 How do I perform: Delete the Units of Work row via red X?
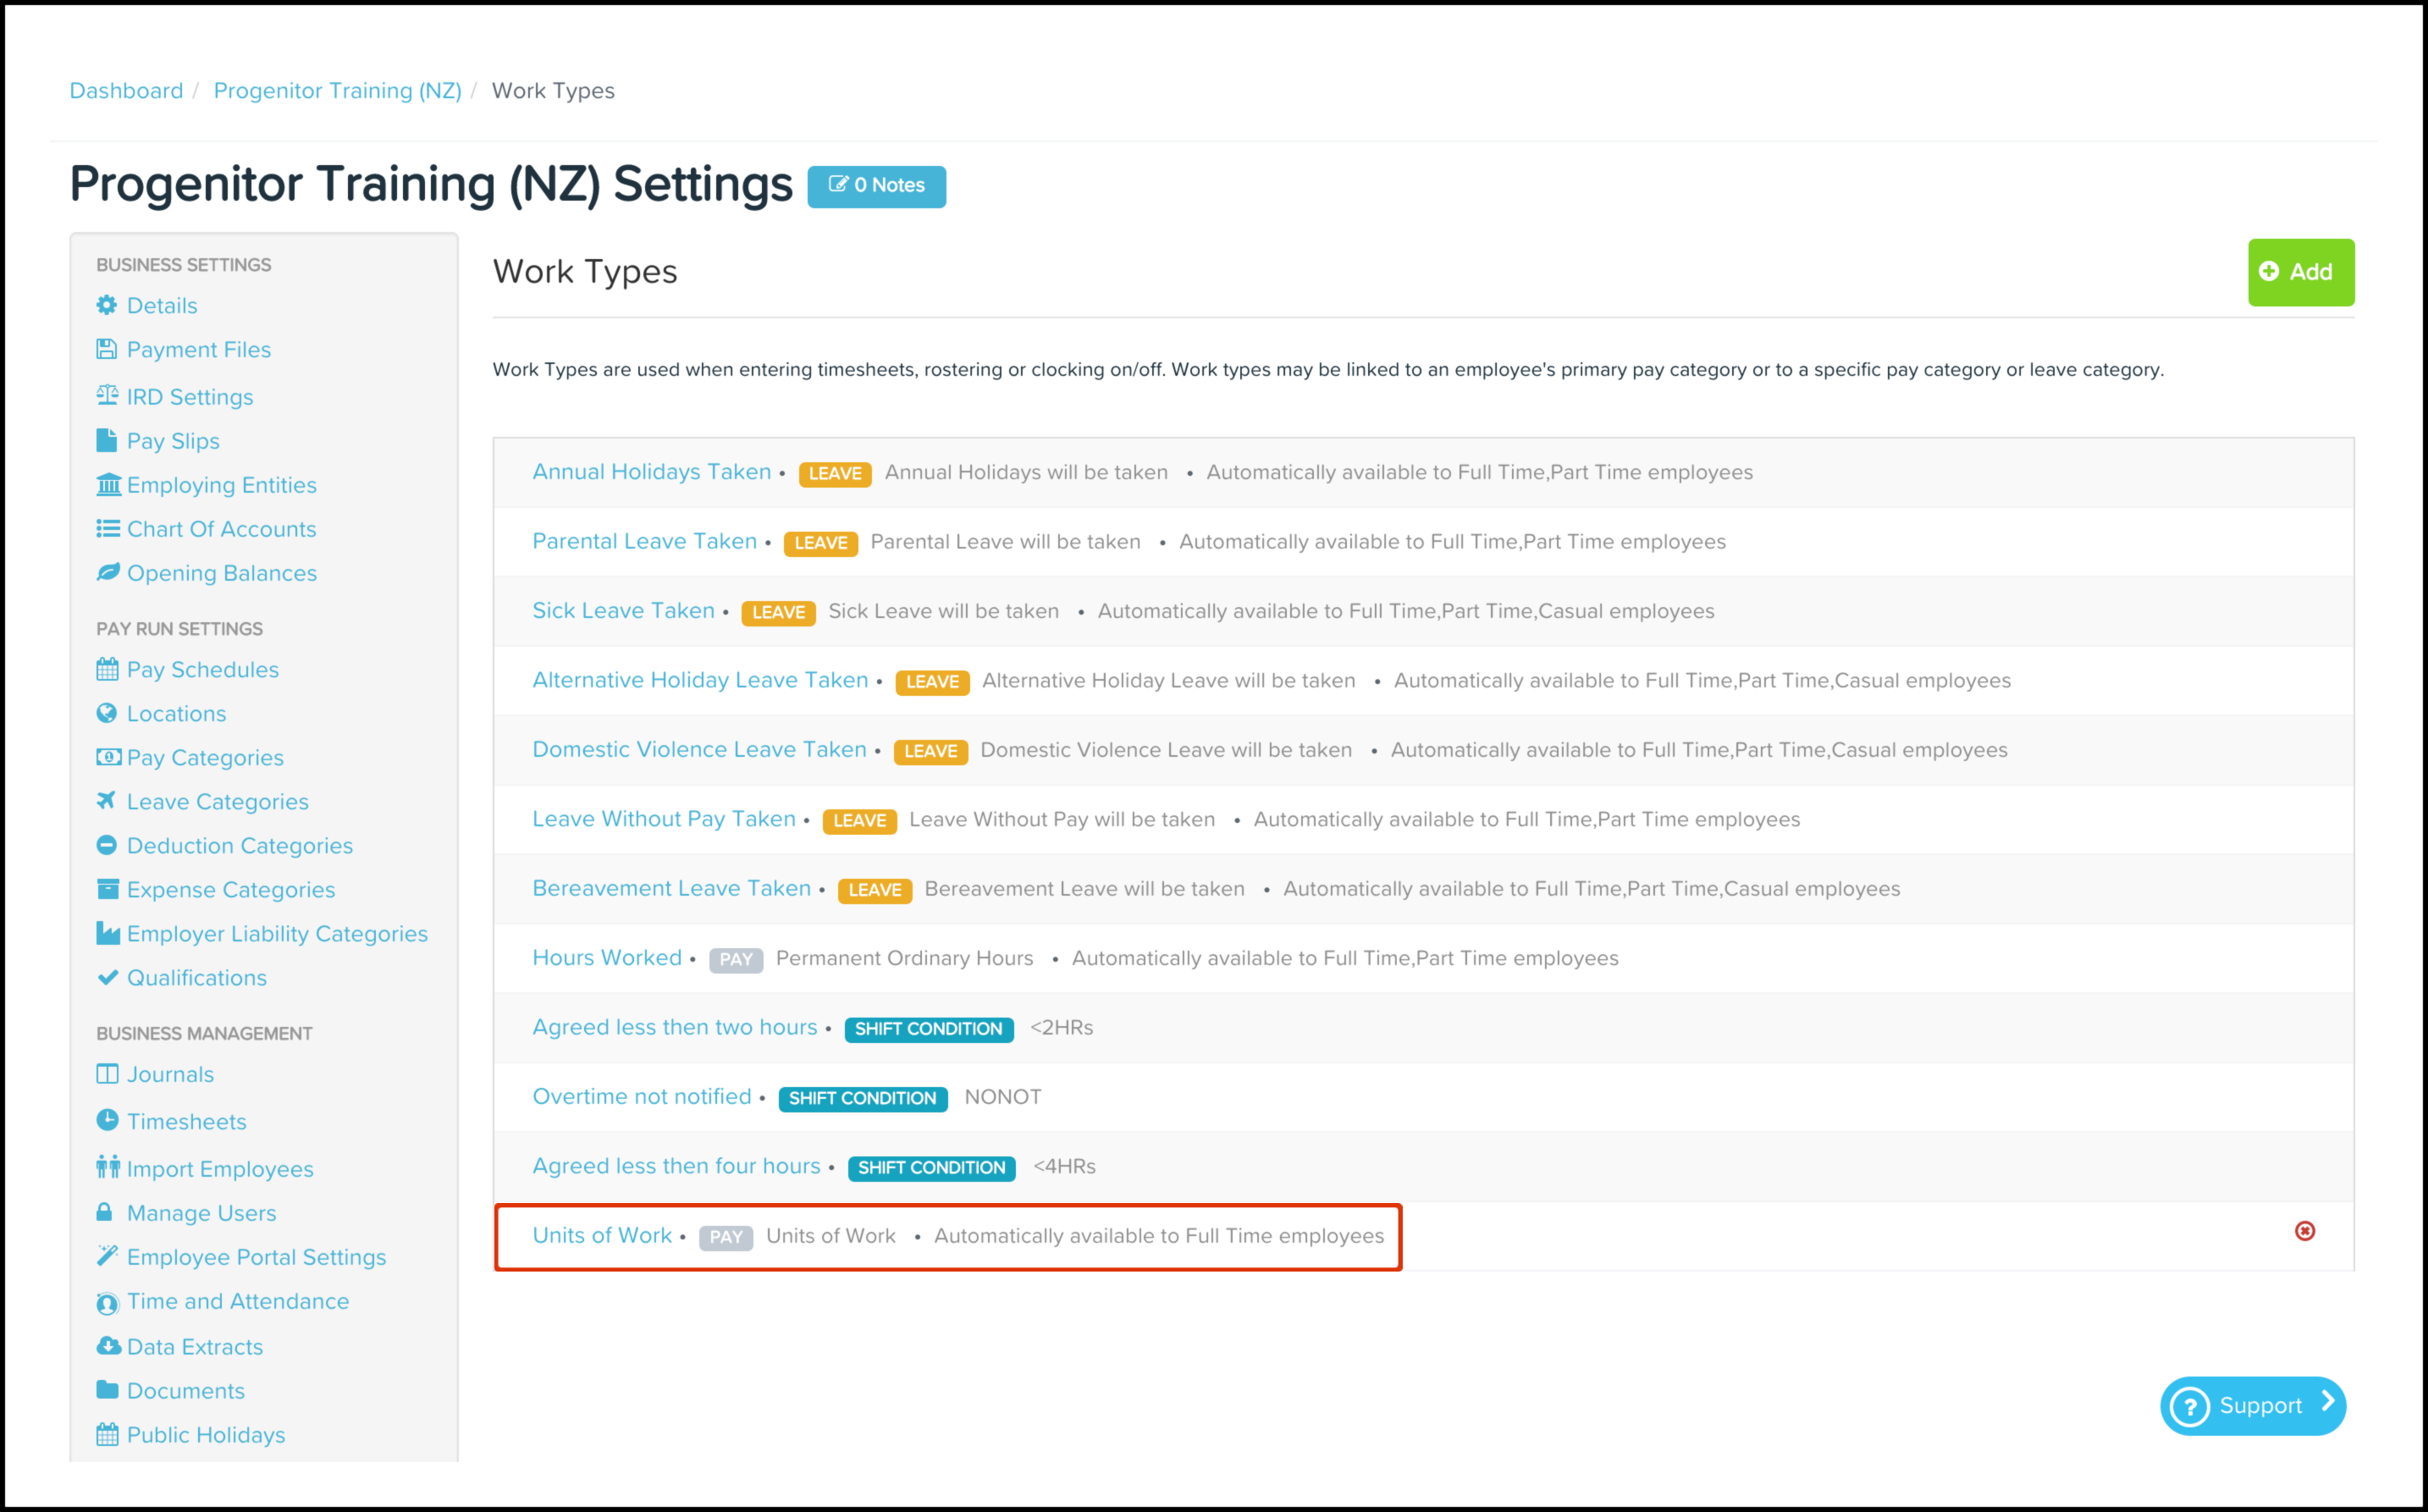point(2304,1231)
